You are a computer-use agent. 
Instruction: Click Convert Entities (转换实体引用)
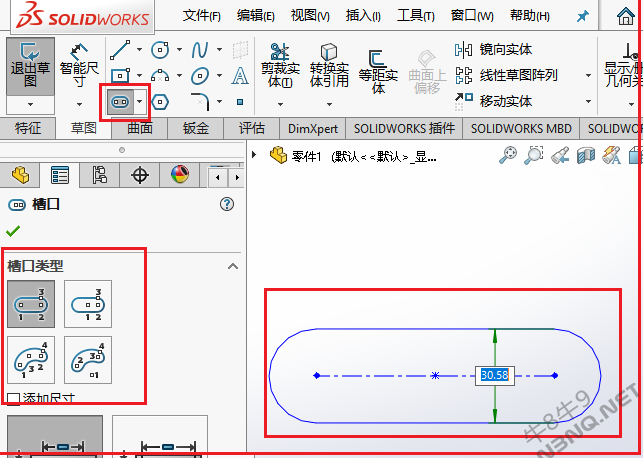coord(329,66)
